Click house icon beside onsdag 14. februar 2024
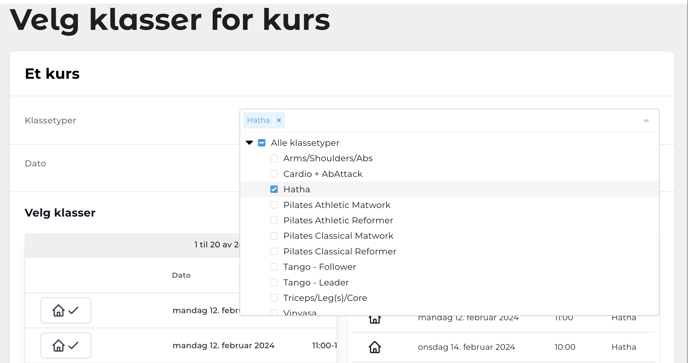The height and width of the screenshot is (363, 688). coord(375,347)
